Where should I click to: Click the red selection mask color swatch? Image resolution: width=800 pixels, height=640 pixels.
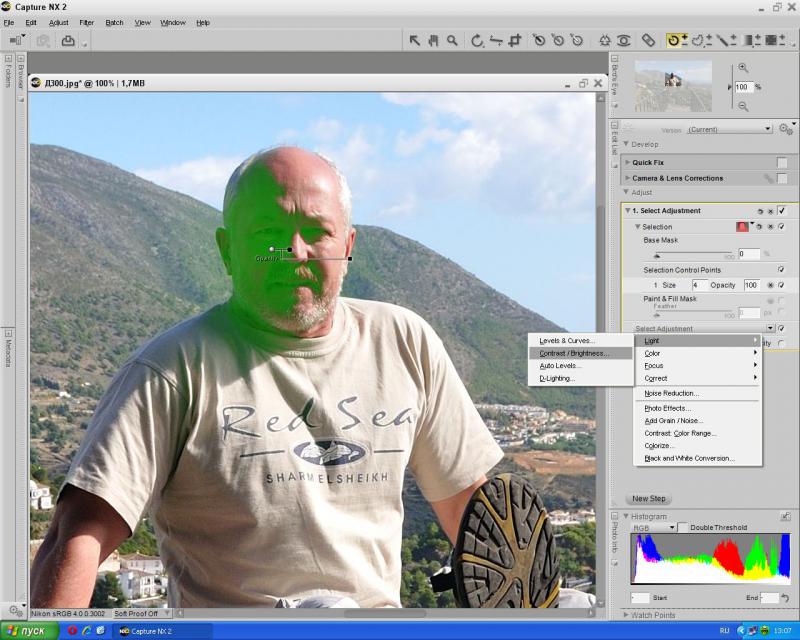coord(742,227)
